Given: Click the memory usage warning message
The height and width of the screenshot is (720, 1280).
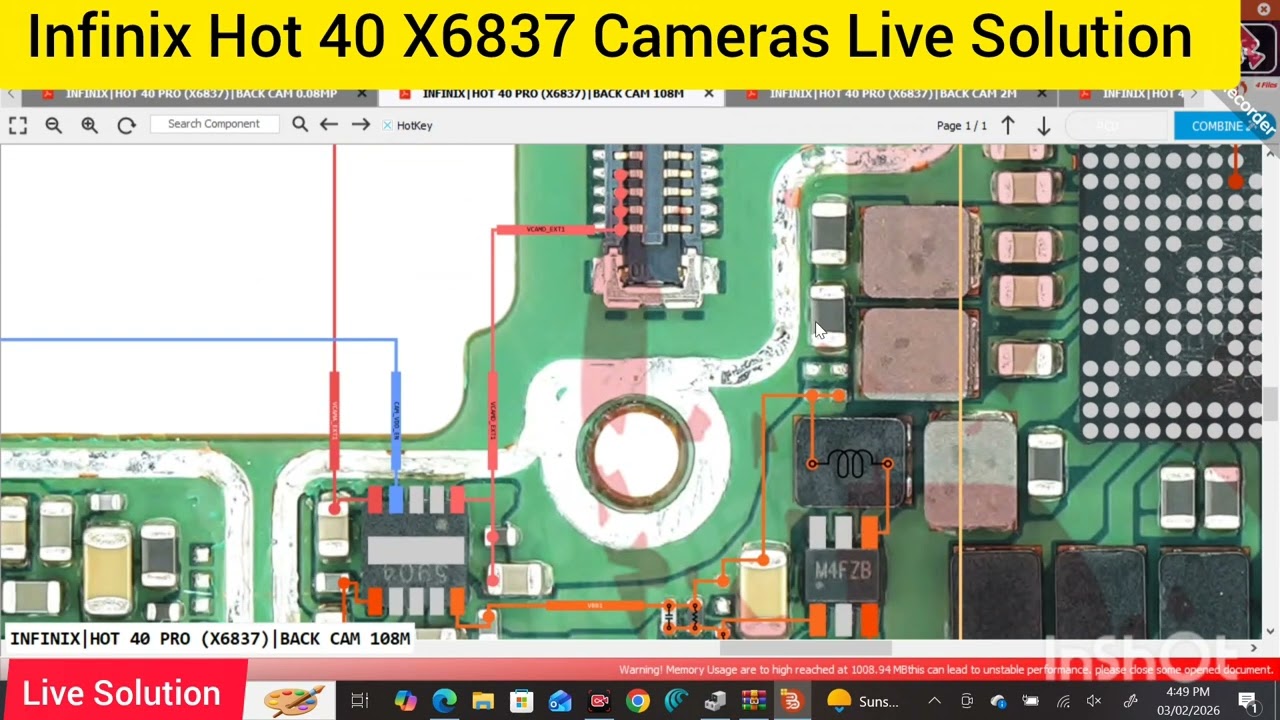Looking at the screenshot, I should click(x=946, y=669).
